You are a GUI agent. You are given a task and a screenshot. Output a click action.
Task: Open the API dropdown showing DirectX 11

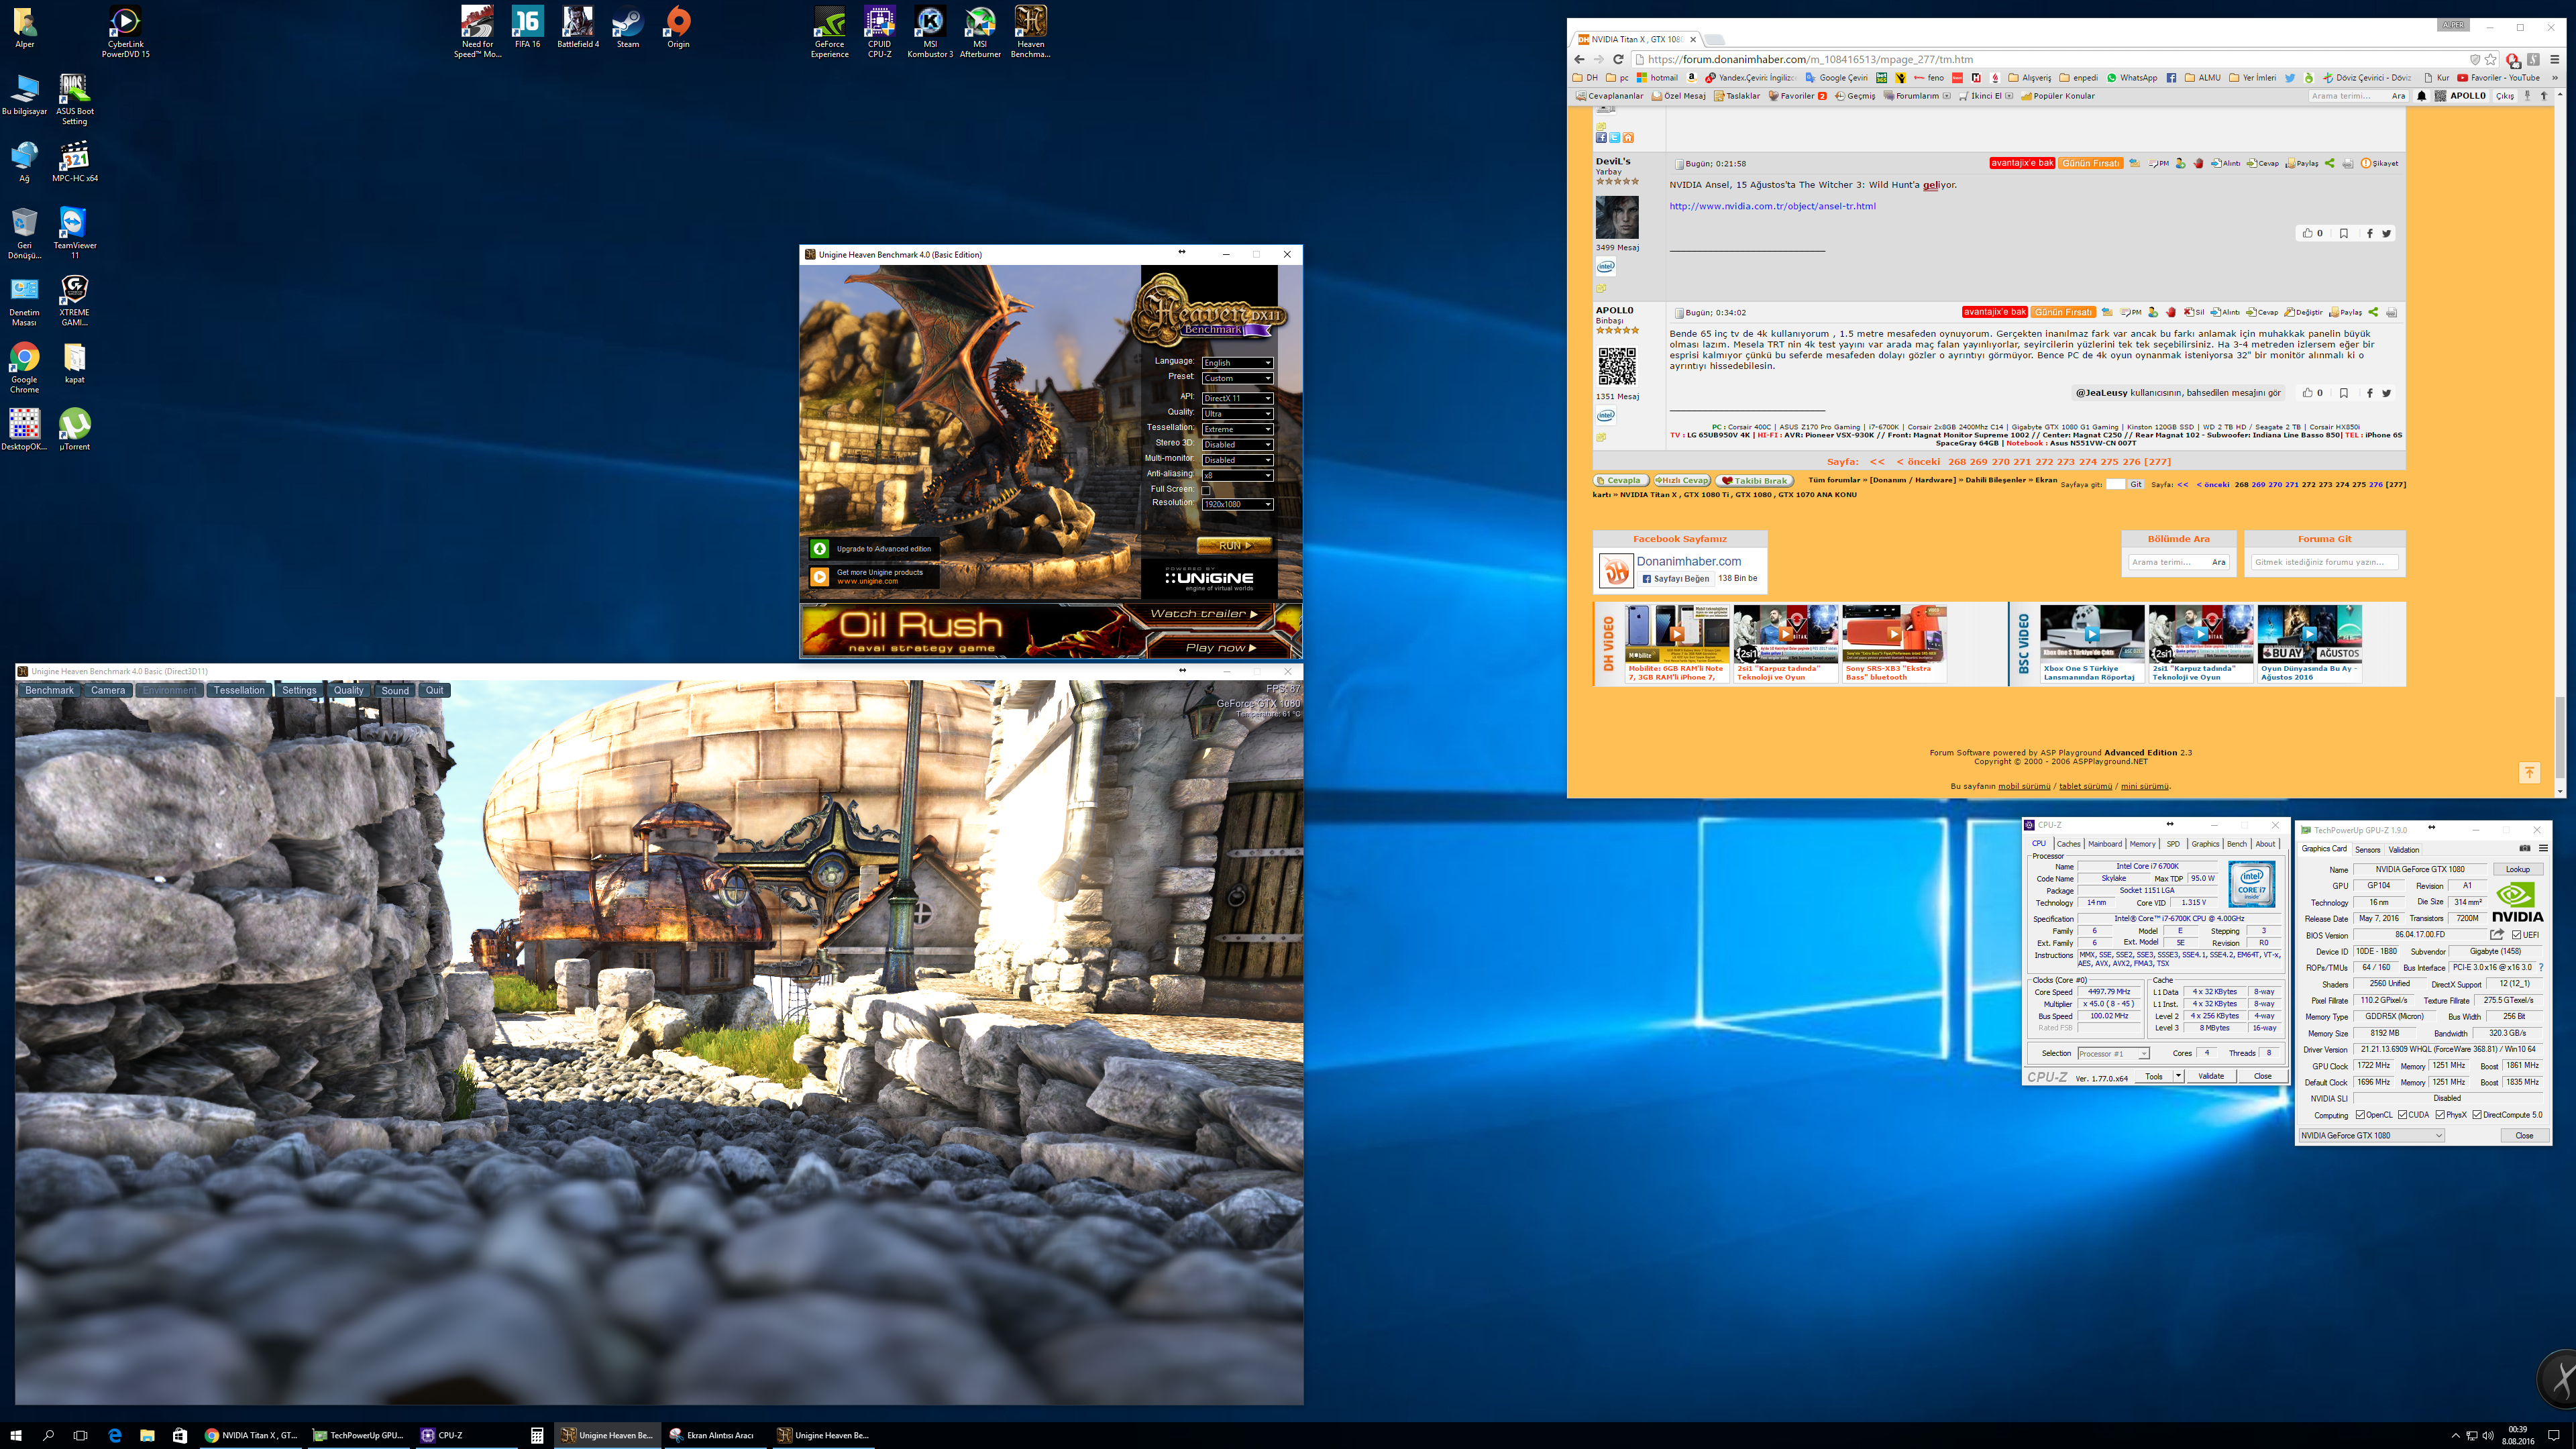[x=1237, y=398]
